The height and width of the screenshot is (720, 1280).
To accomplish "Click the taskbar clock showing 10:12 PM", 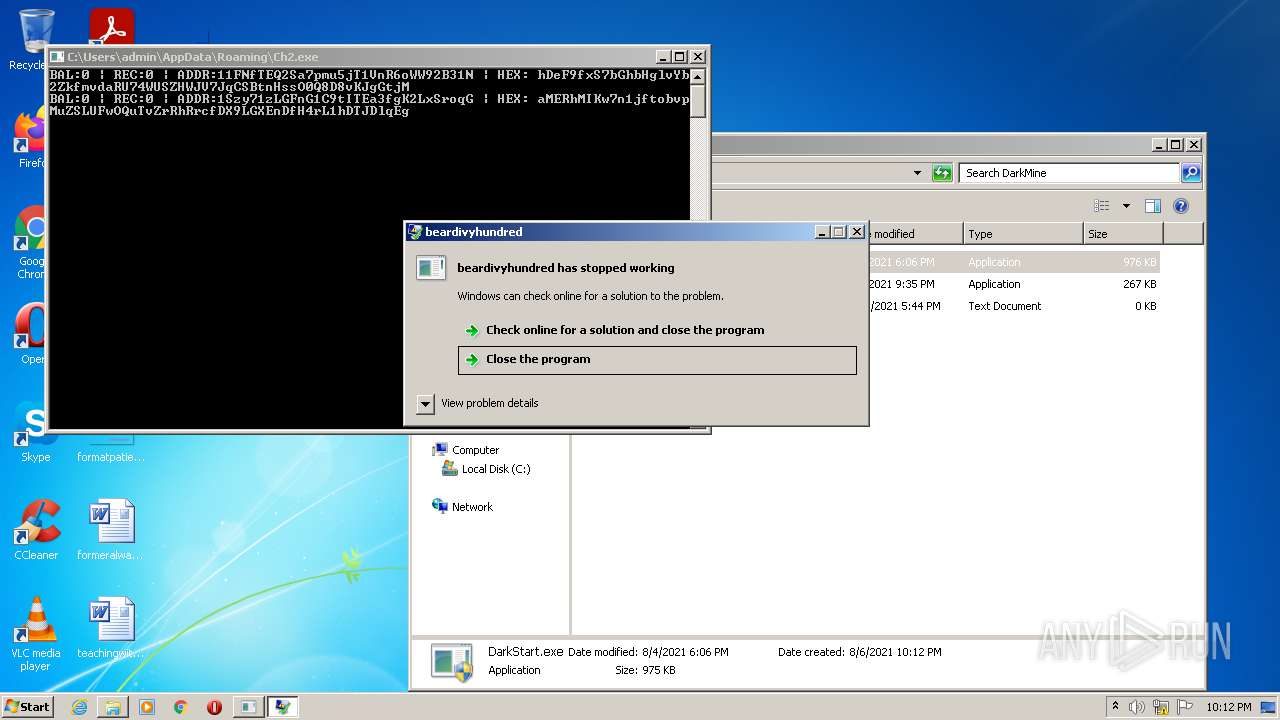I will 1228,707.
